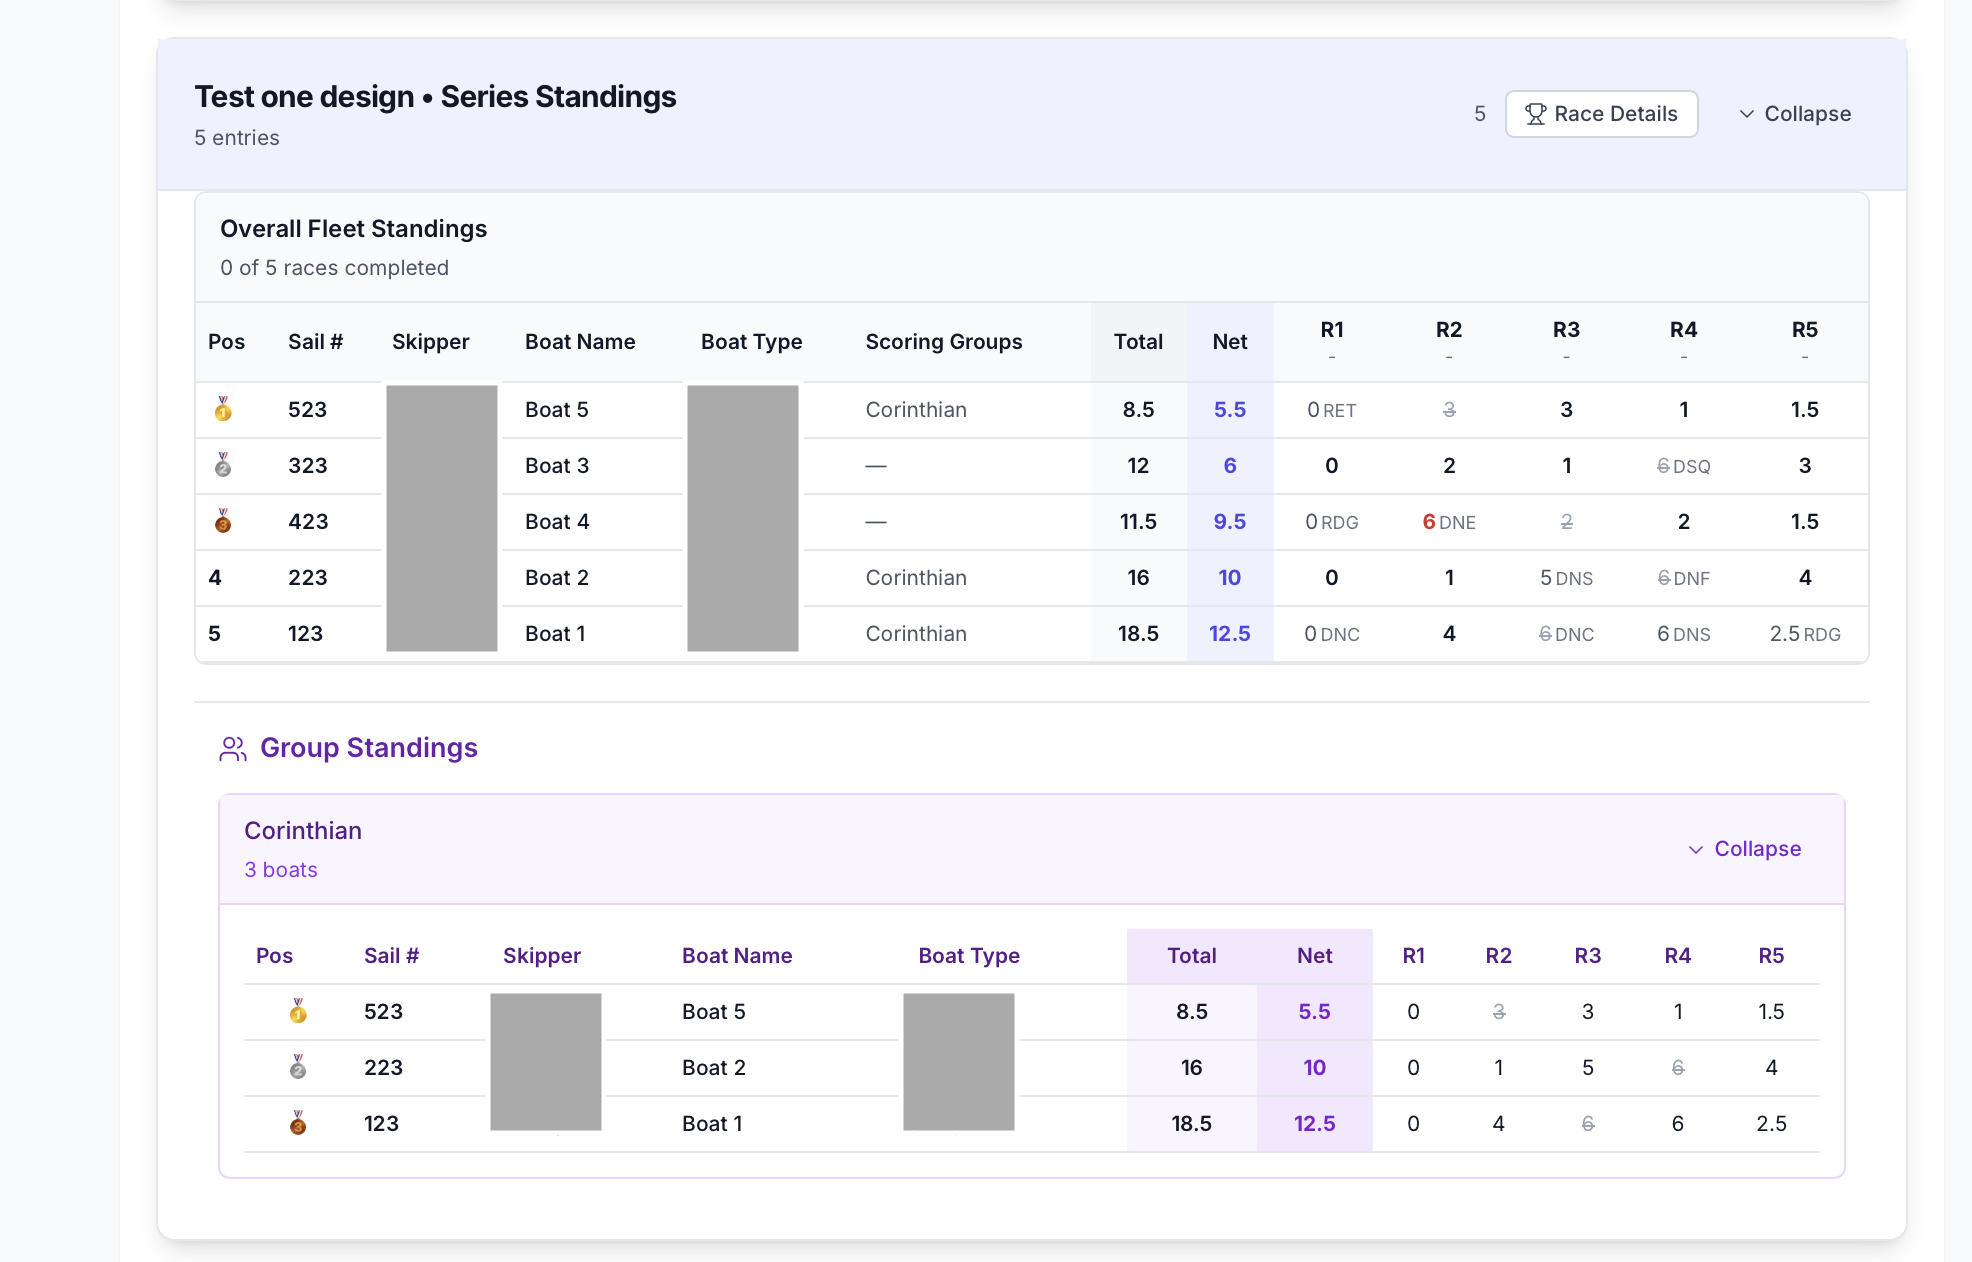Click the Net column header in the overall standings
Screen dimensions: 1972x1262
1229,342
